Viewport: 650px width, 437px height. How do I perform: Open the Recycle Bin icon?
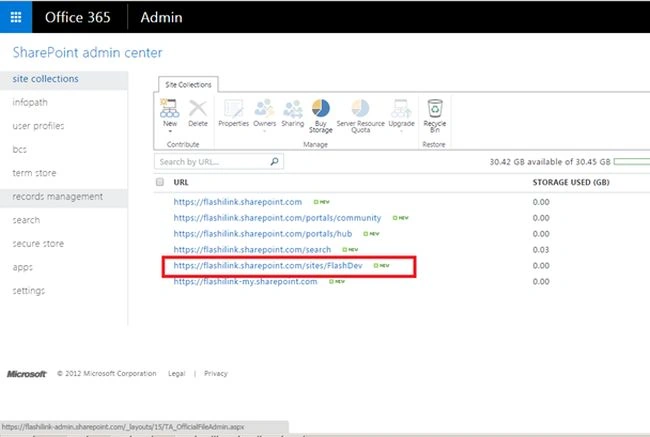[x=435, y=108]
